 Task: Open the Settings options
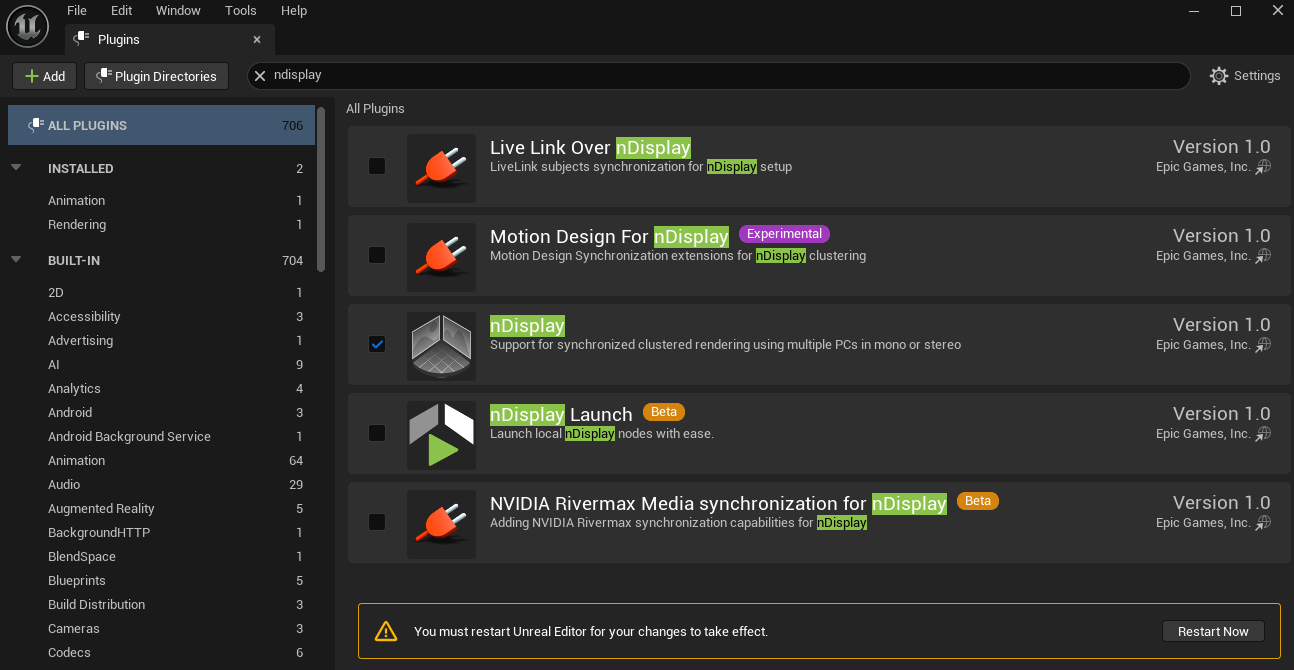pos(1245,76)
